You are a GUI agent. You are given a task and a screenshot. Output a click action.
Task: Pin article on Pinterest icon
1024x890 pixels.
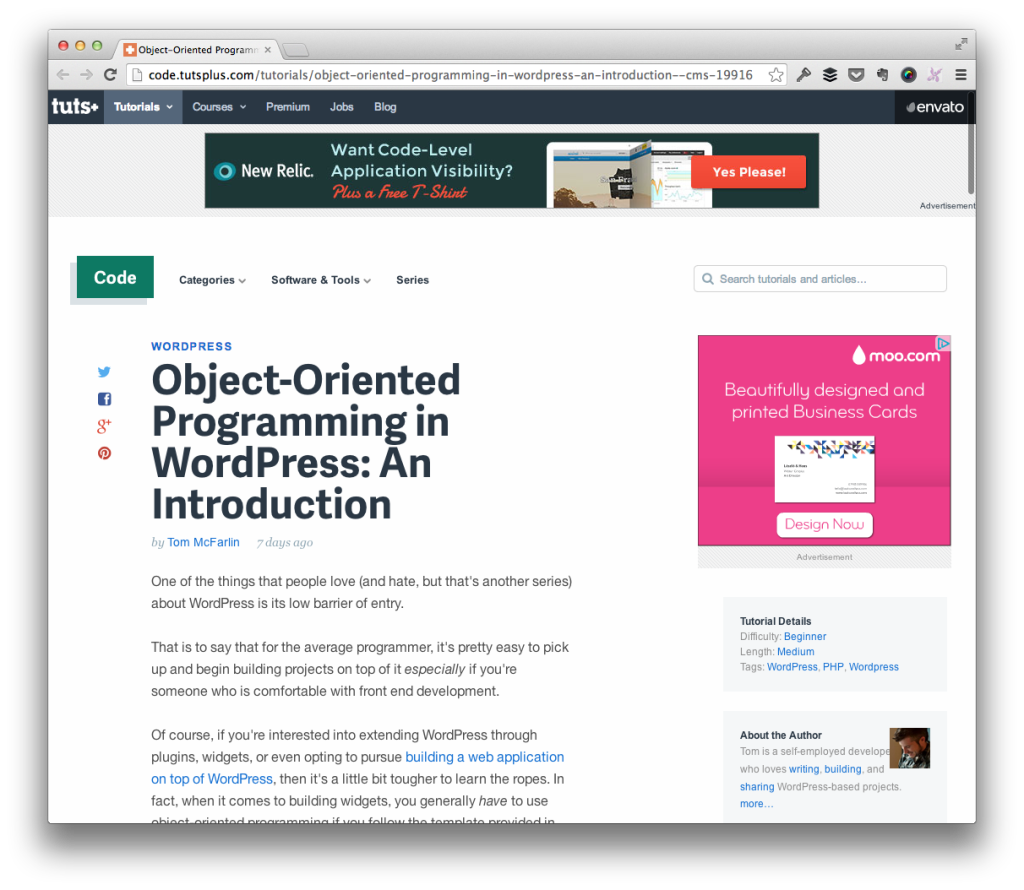pyautogui.click(x=104, y=453)
